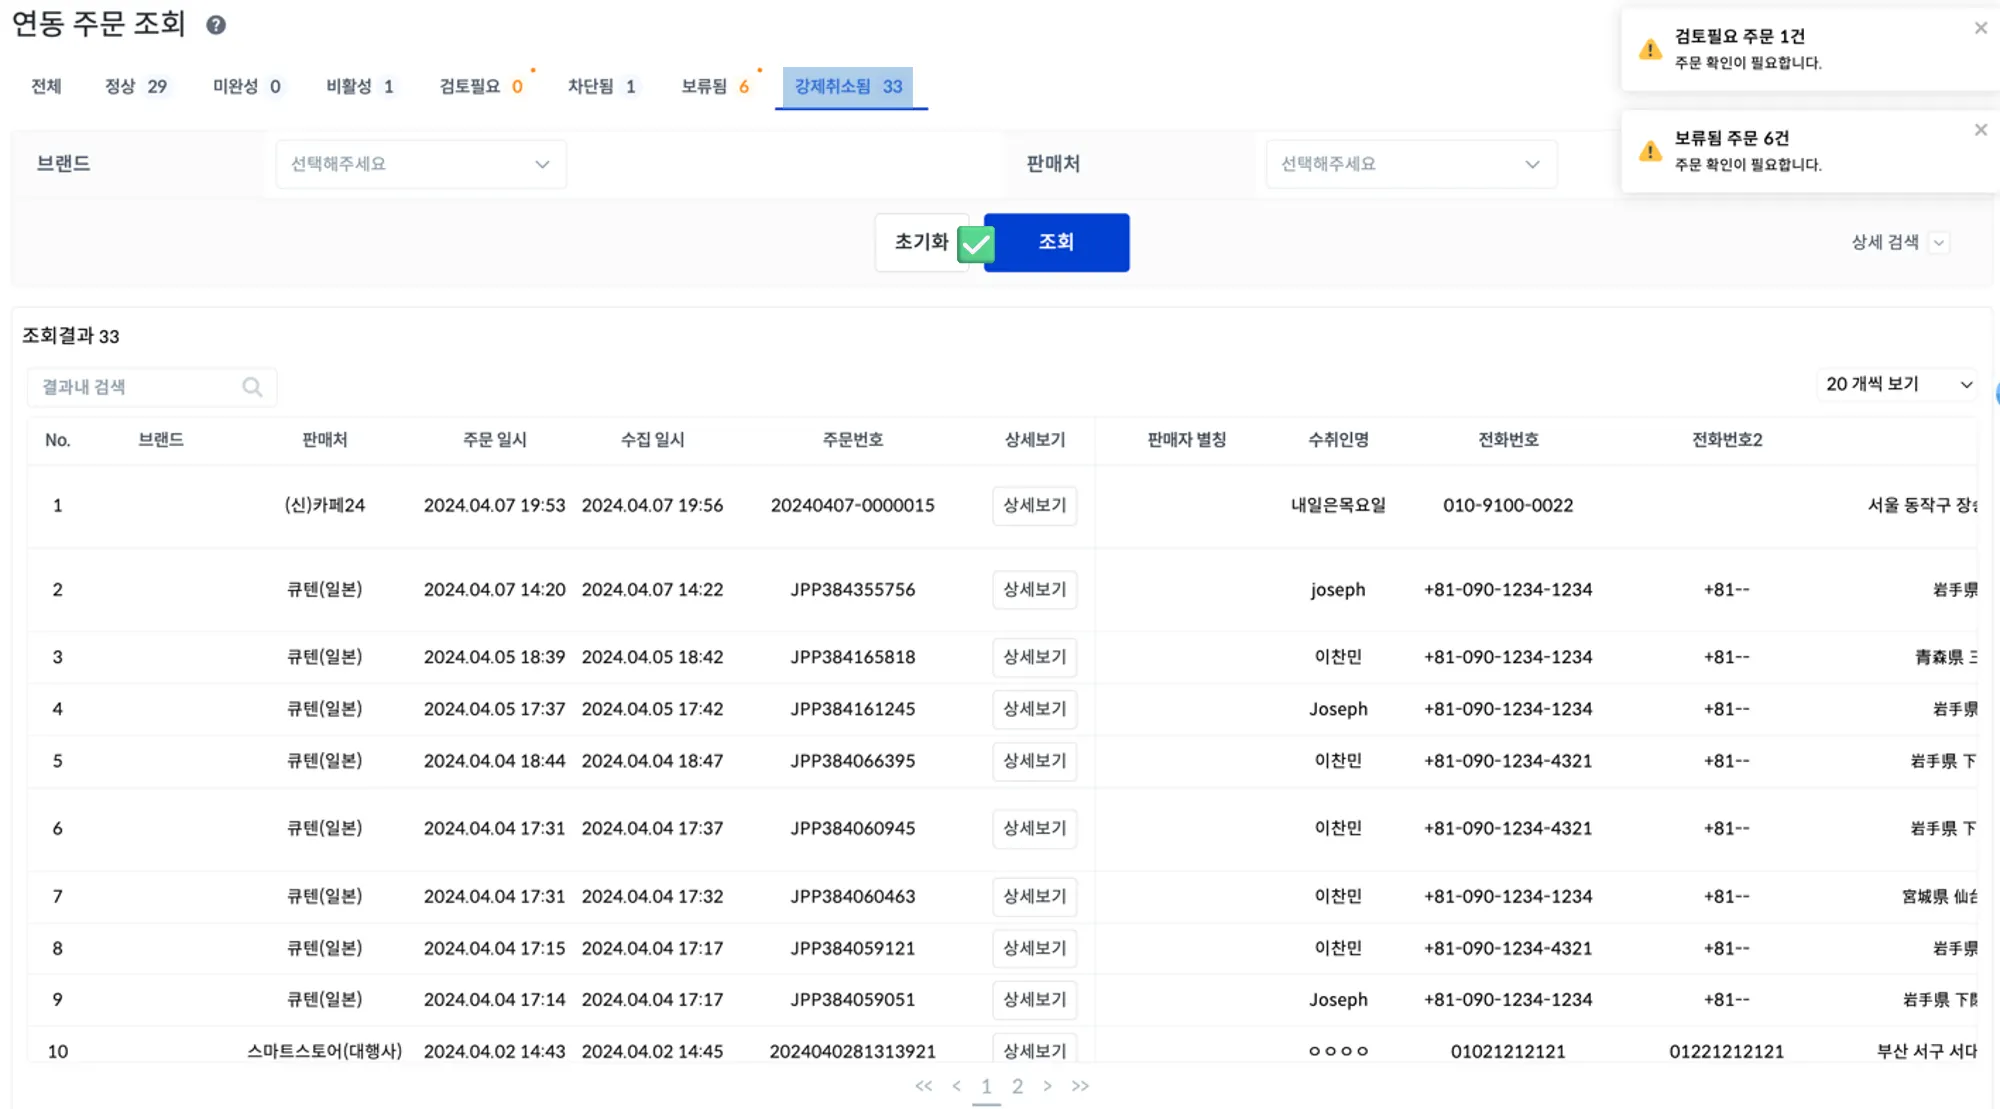Switch to the 정상 tab
This screenshot has height=1109, width=2000.
click(135, 87)
